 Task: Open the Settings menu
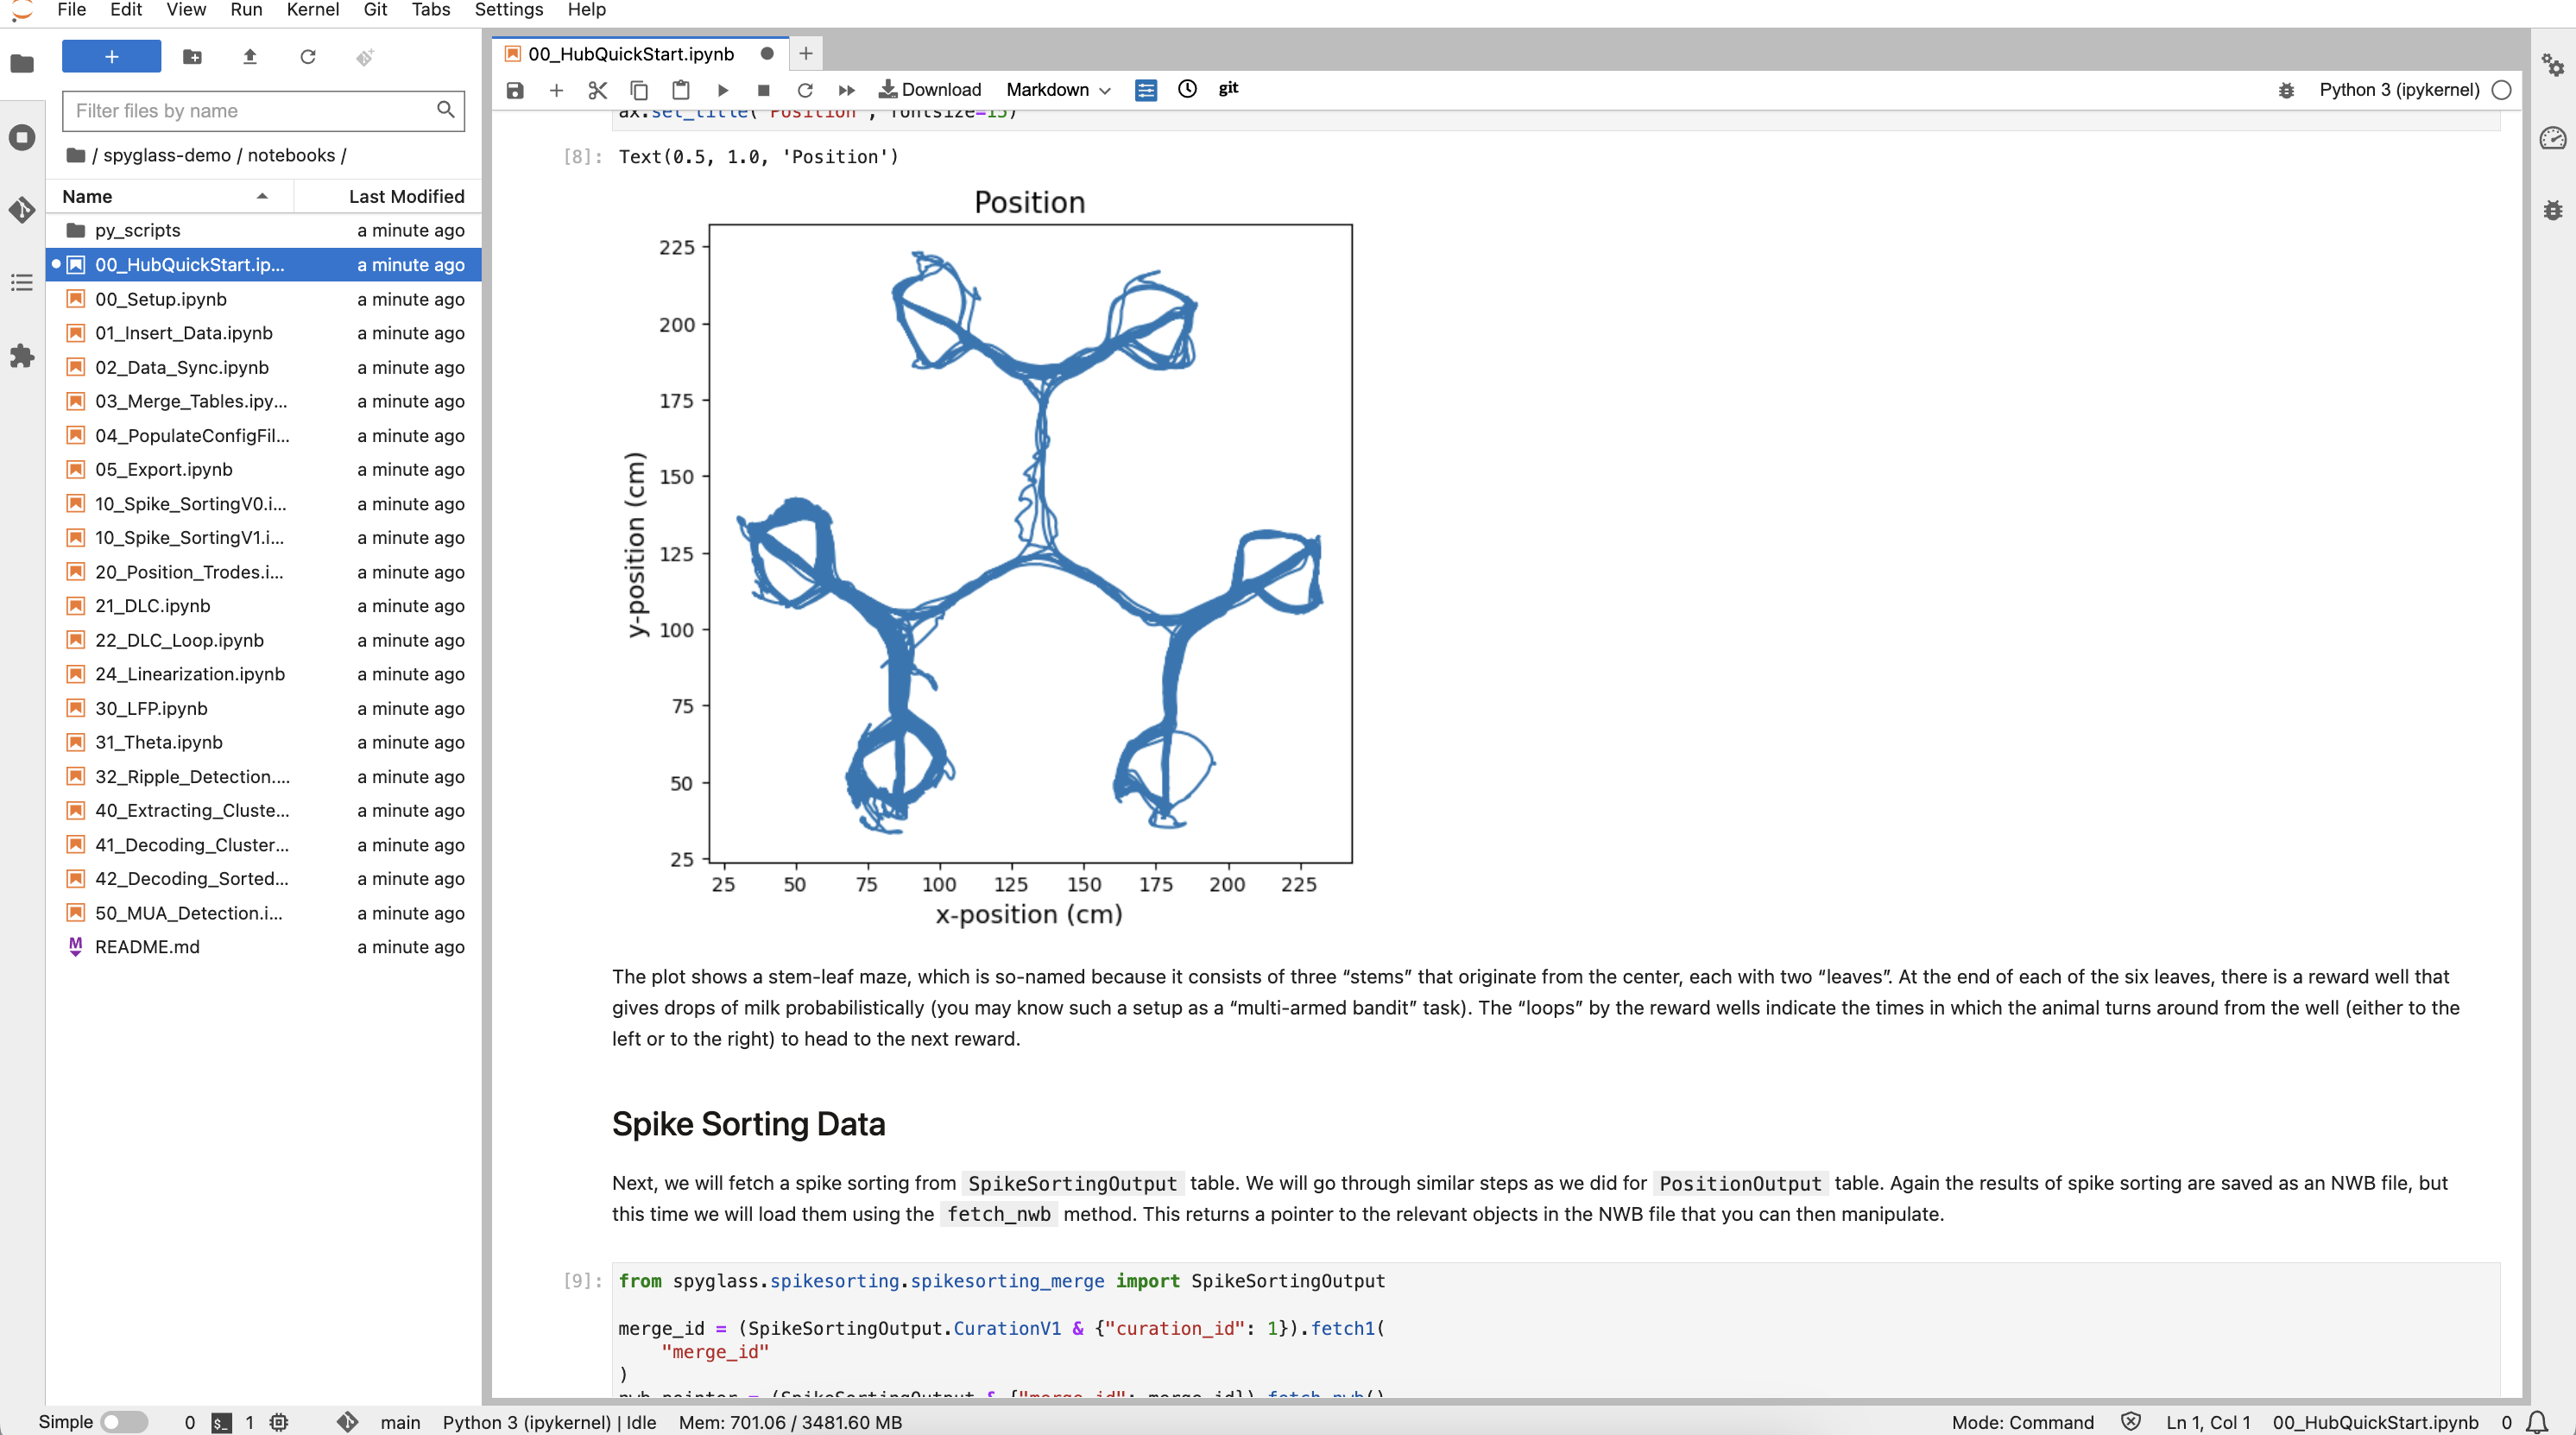pyautogui.click(x=508, y=10)
